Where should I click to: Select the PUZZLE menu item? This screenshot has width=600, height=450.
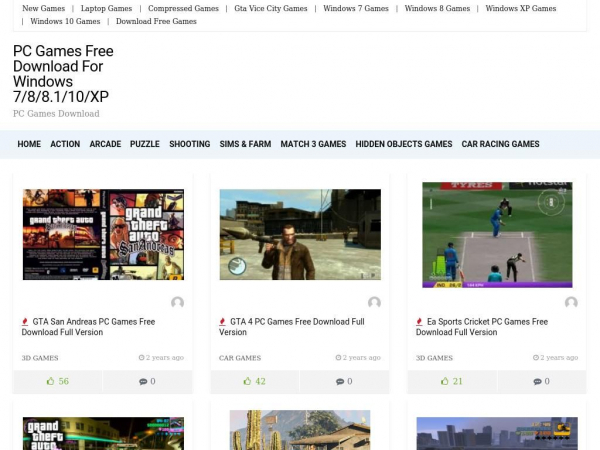click(145, 144)
